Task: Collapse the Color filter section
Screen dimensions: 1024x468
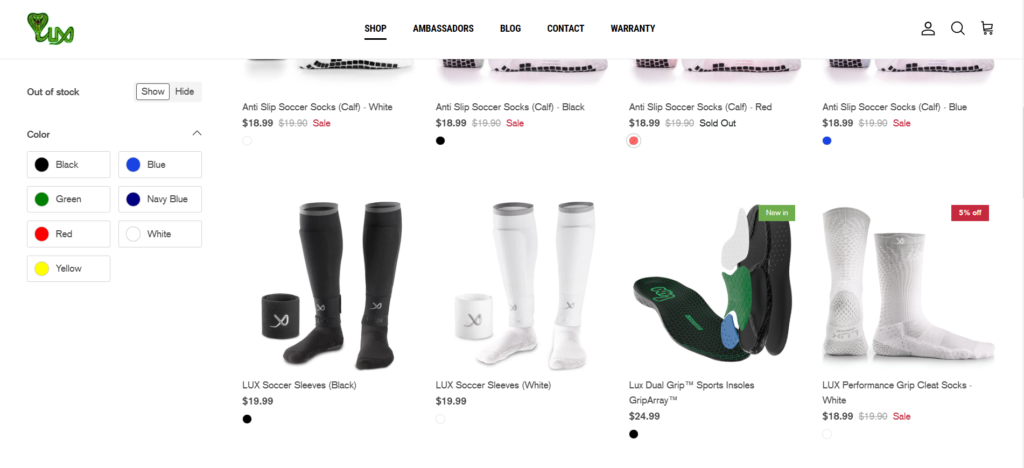Action: click(x=197, y=134)
